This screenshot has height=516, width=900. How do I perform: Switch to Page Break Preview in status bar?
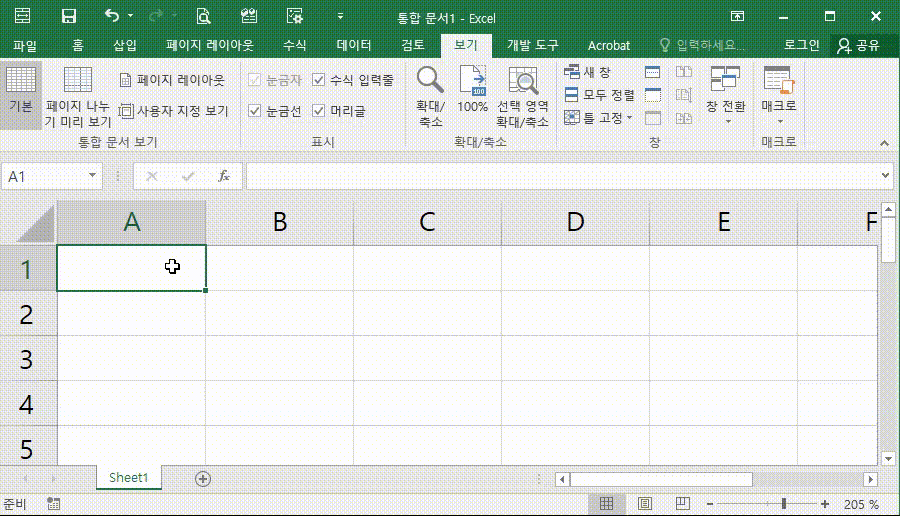(682, 504)
